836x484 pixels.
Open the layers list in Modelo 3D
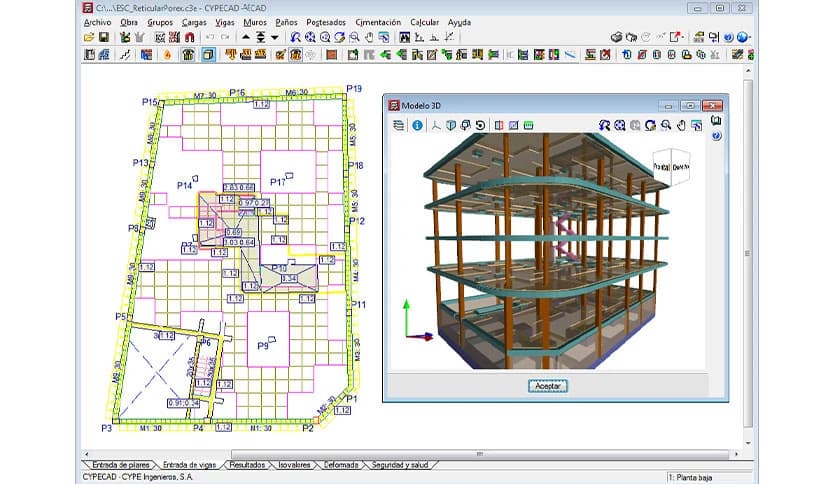399,126
